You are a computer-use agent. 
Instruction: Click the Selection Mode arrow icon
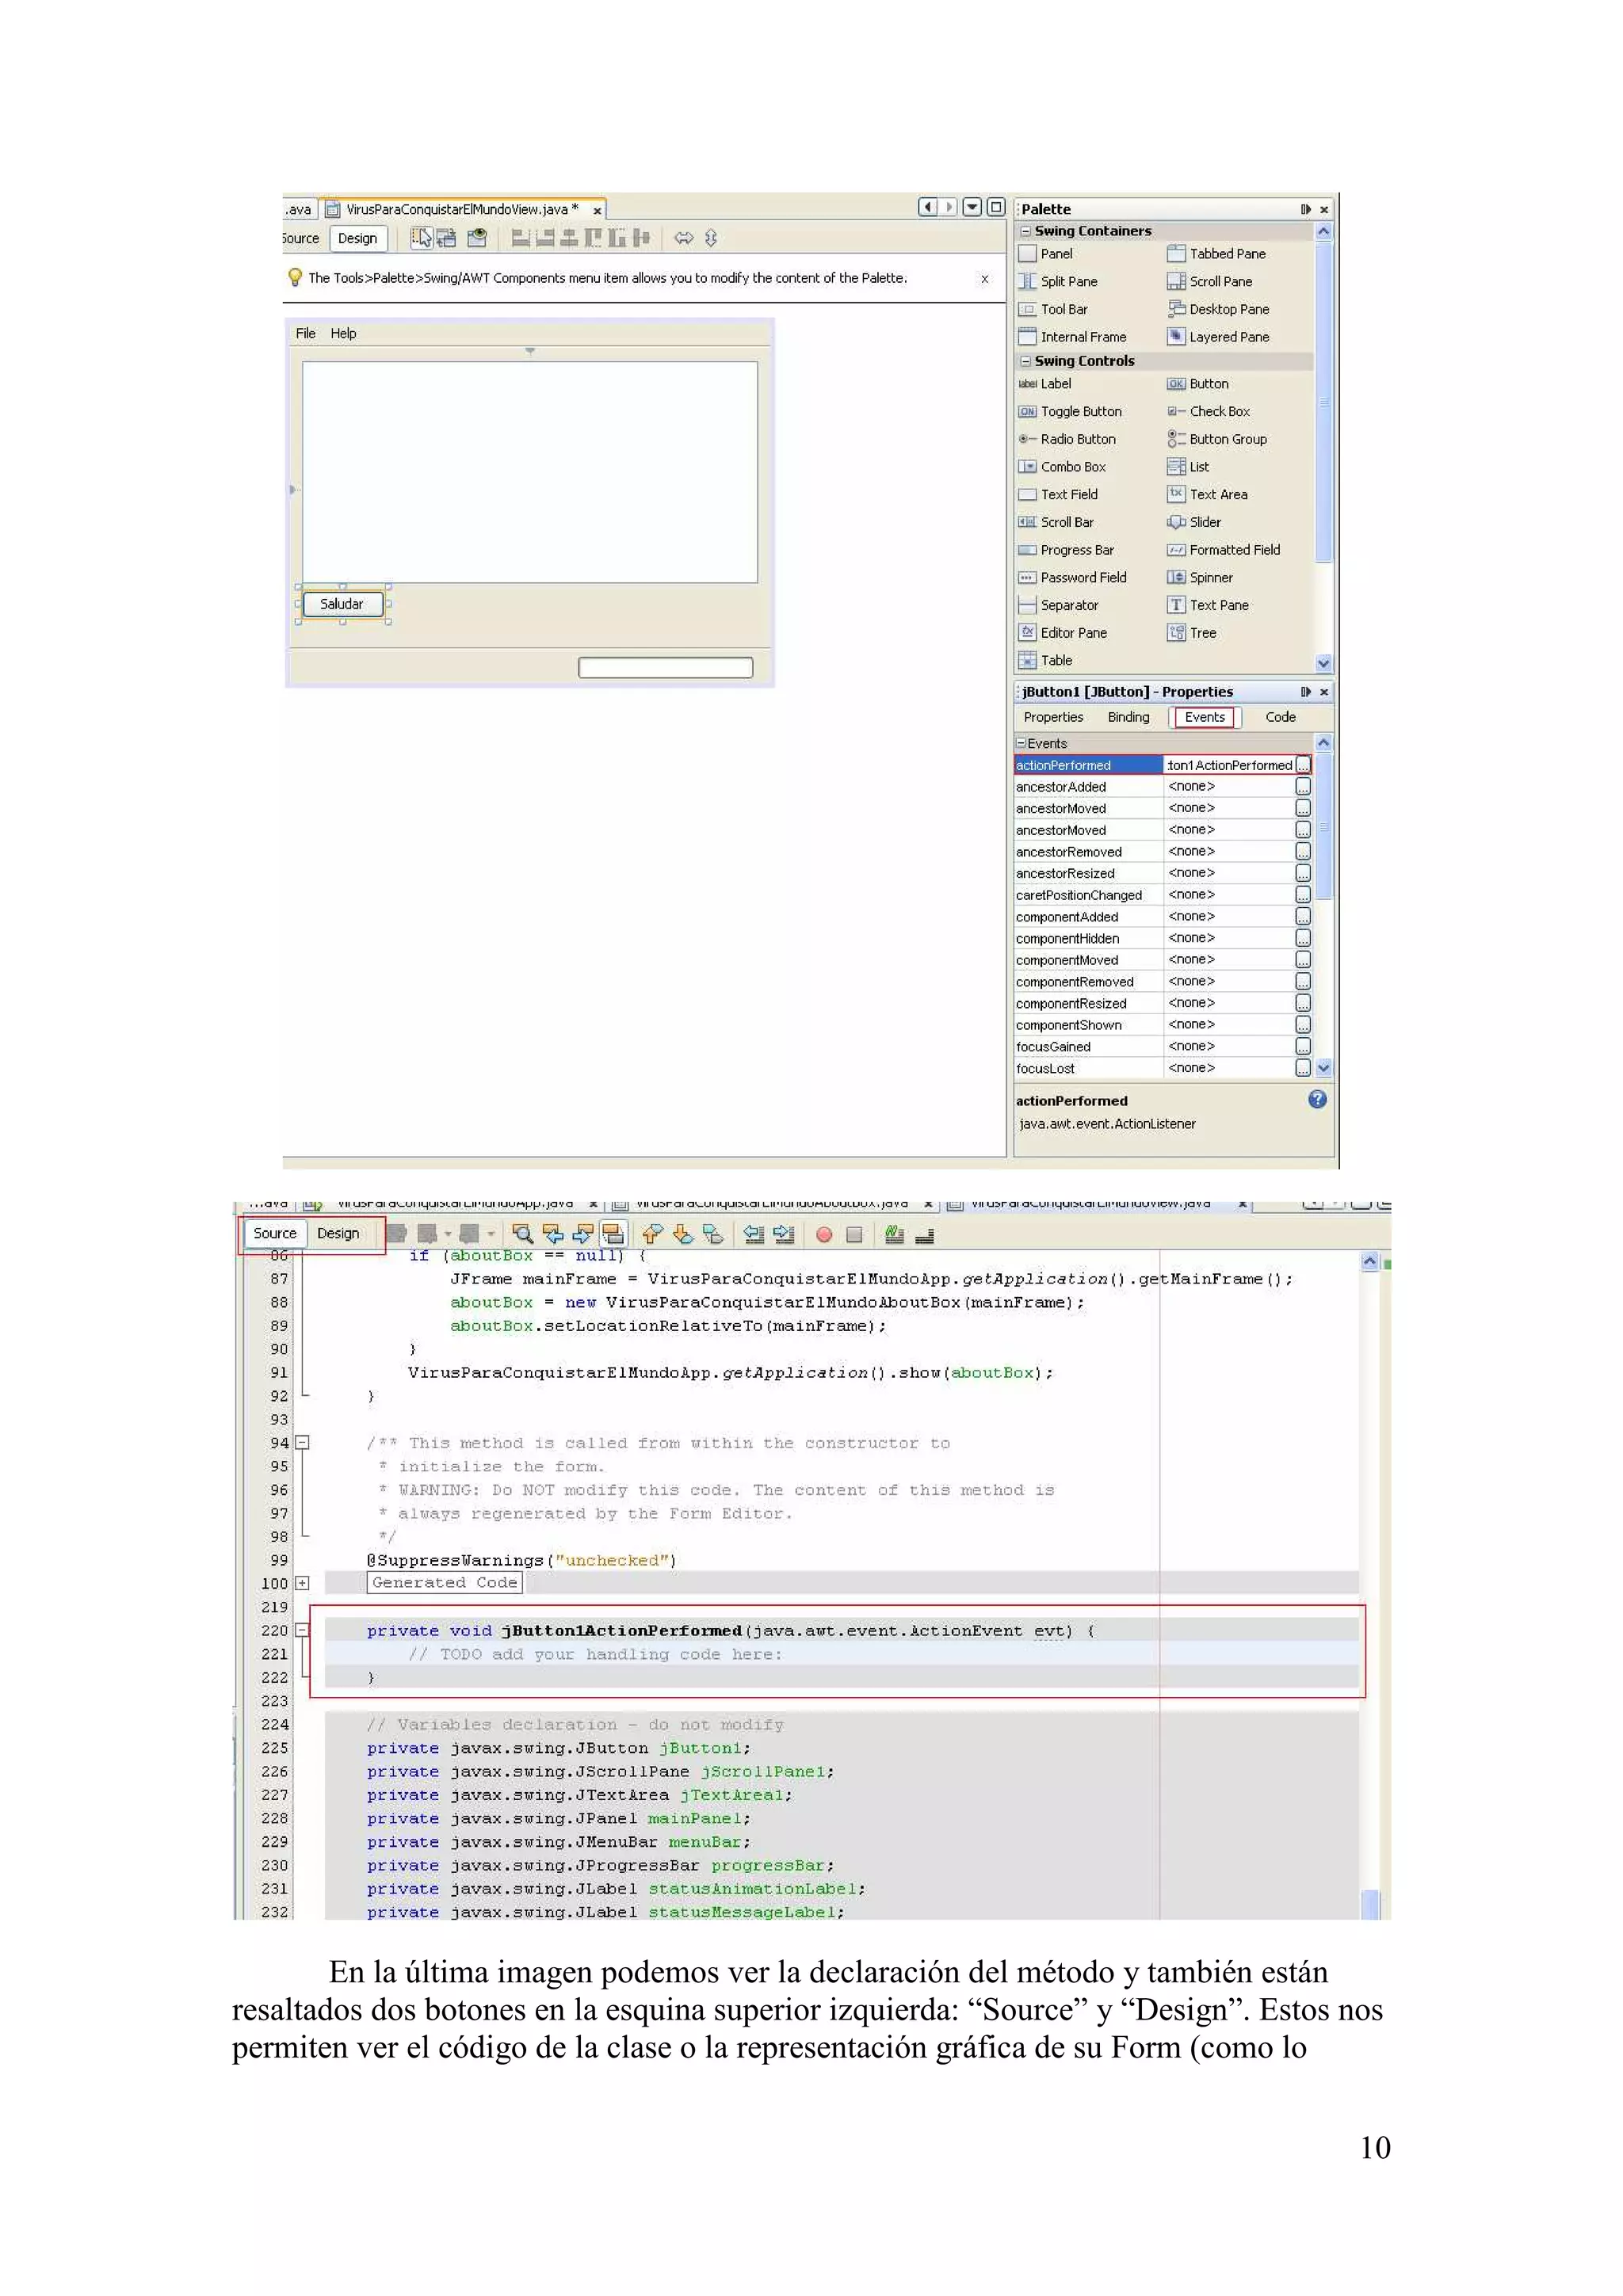(x=423, y=238)
